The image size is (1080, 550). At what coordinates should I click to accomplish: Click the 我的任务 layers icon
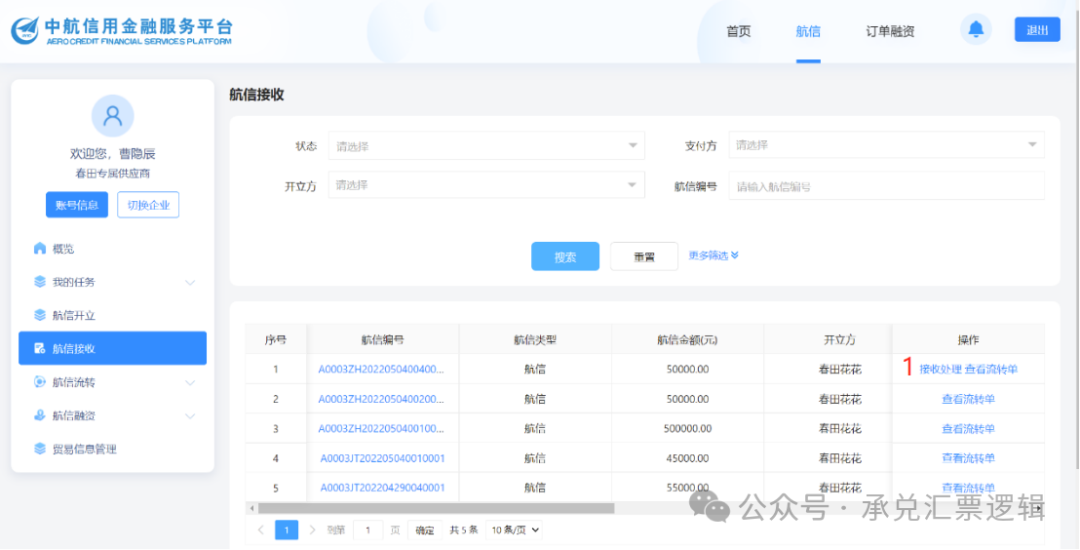[39, 282]
